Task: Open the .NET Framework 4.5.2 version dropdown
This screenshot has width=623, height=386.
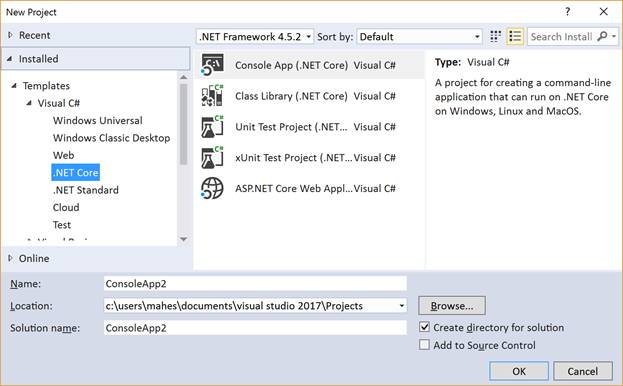Action: [x=255, y=37]
